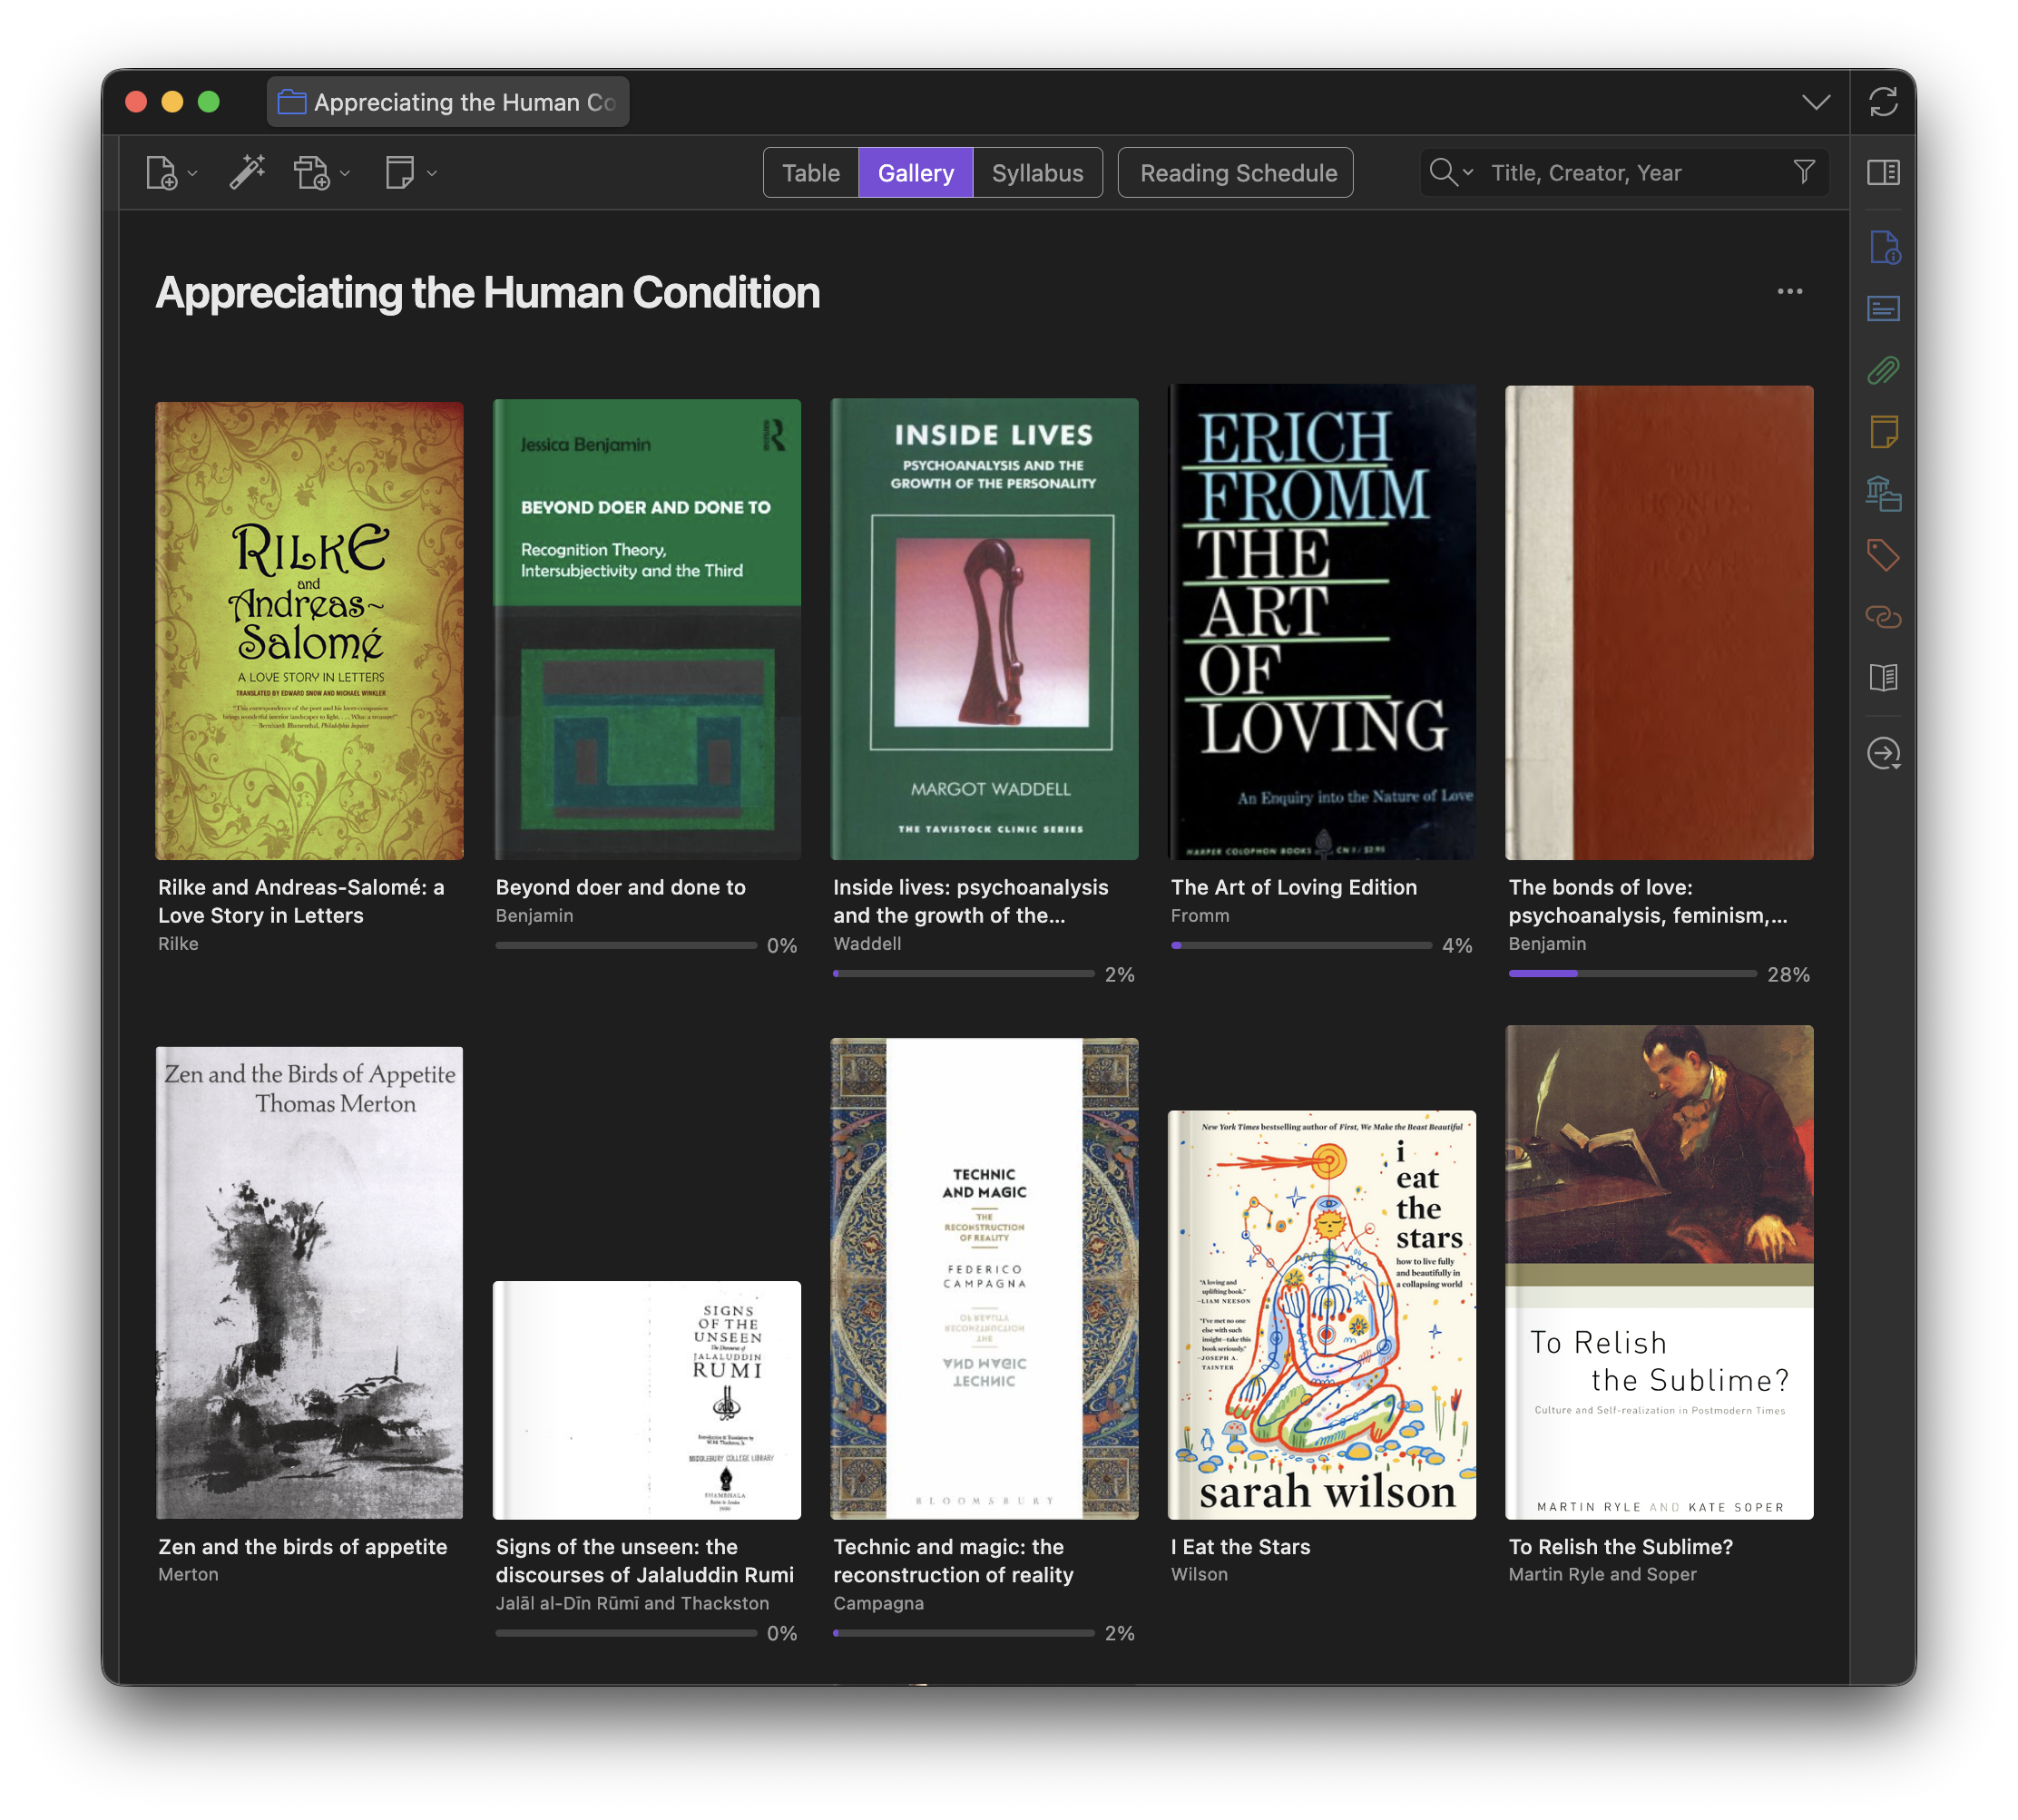
Task: Open the Rilke and Andreas-Salomé book cover
Action: [x=309, y=630]
